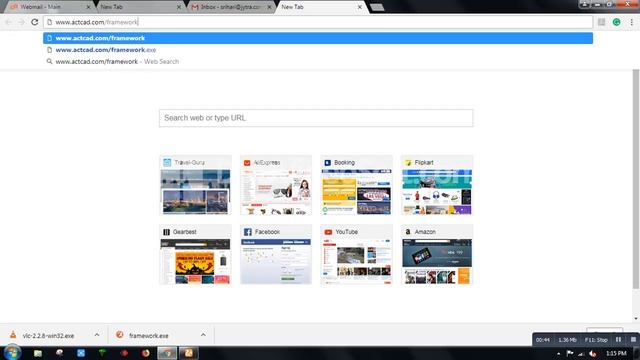
Task: Click the address bar with actcad URL
Action: pyautogui.click(x=318, y=22)
